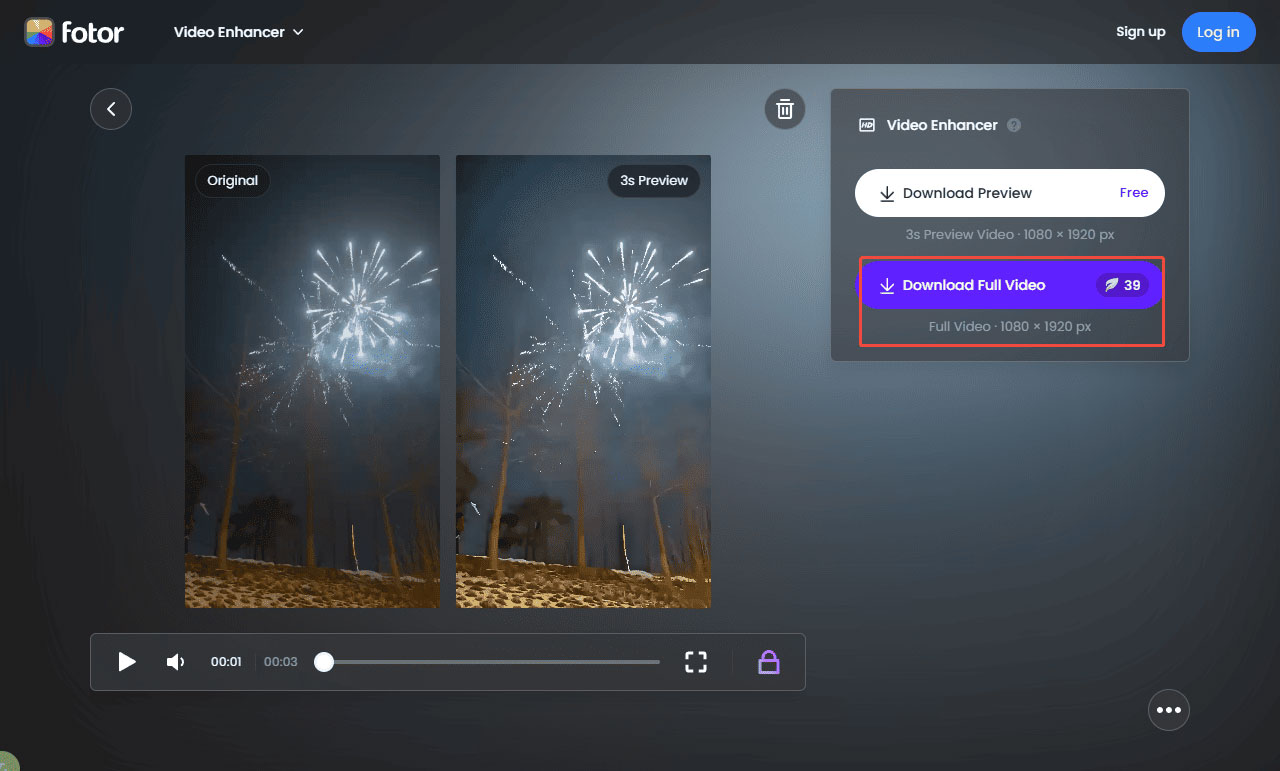Screen dimensions: 1280x771
Task: Click the purple lock icon
Action: pyautogui.click(x=768, y=662)
